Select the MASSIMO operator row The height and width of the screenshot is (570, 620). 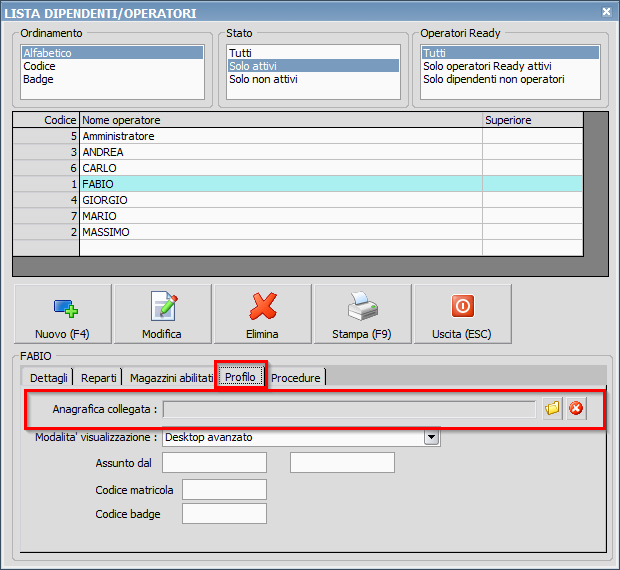[298, 232]
